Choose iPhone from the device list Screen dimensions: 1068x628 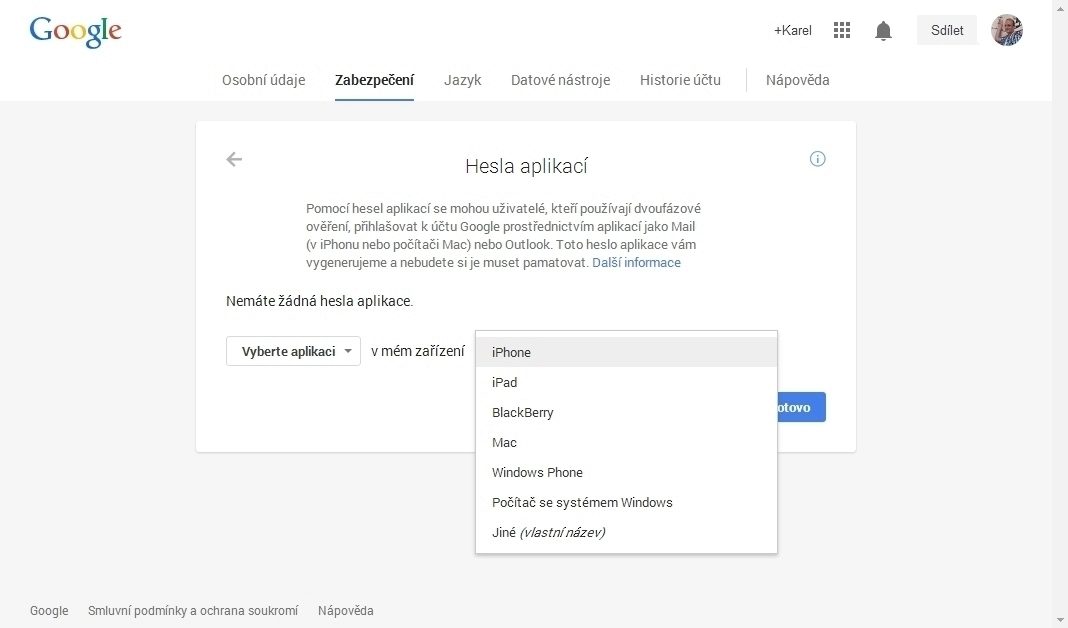click(626, 352)
